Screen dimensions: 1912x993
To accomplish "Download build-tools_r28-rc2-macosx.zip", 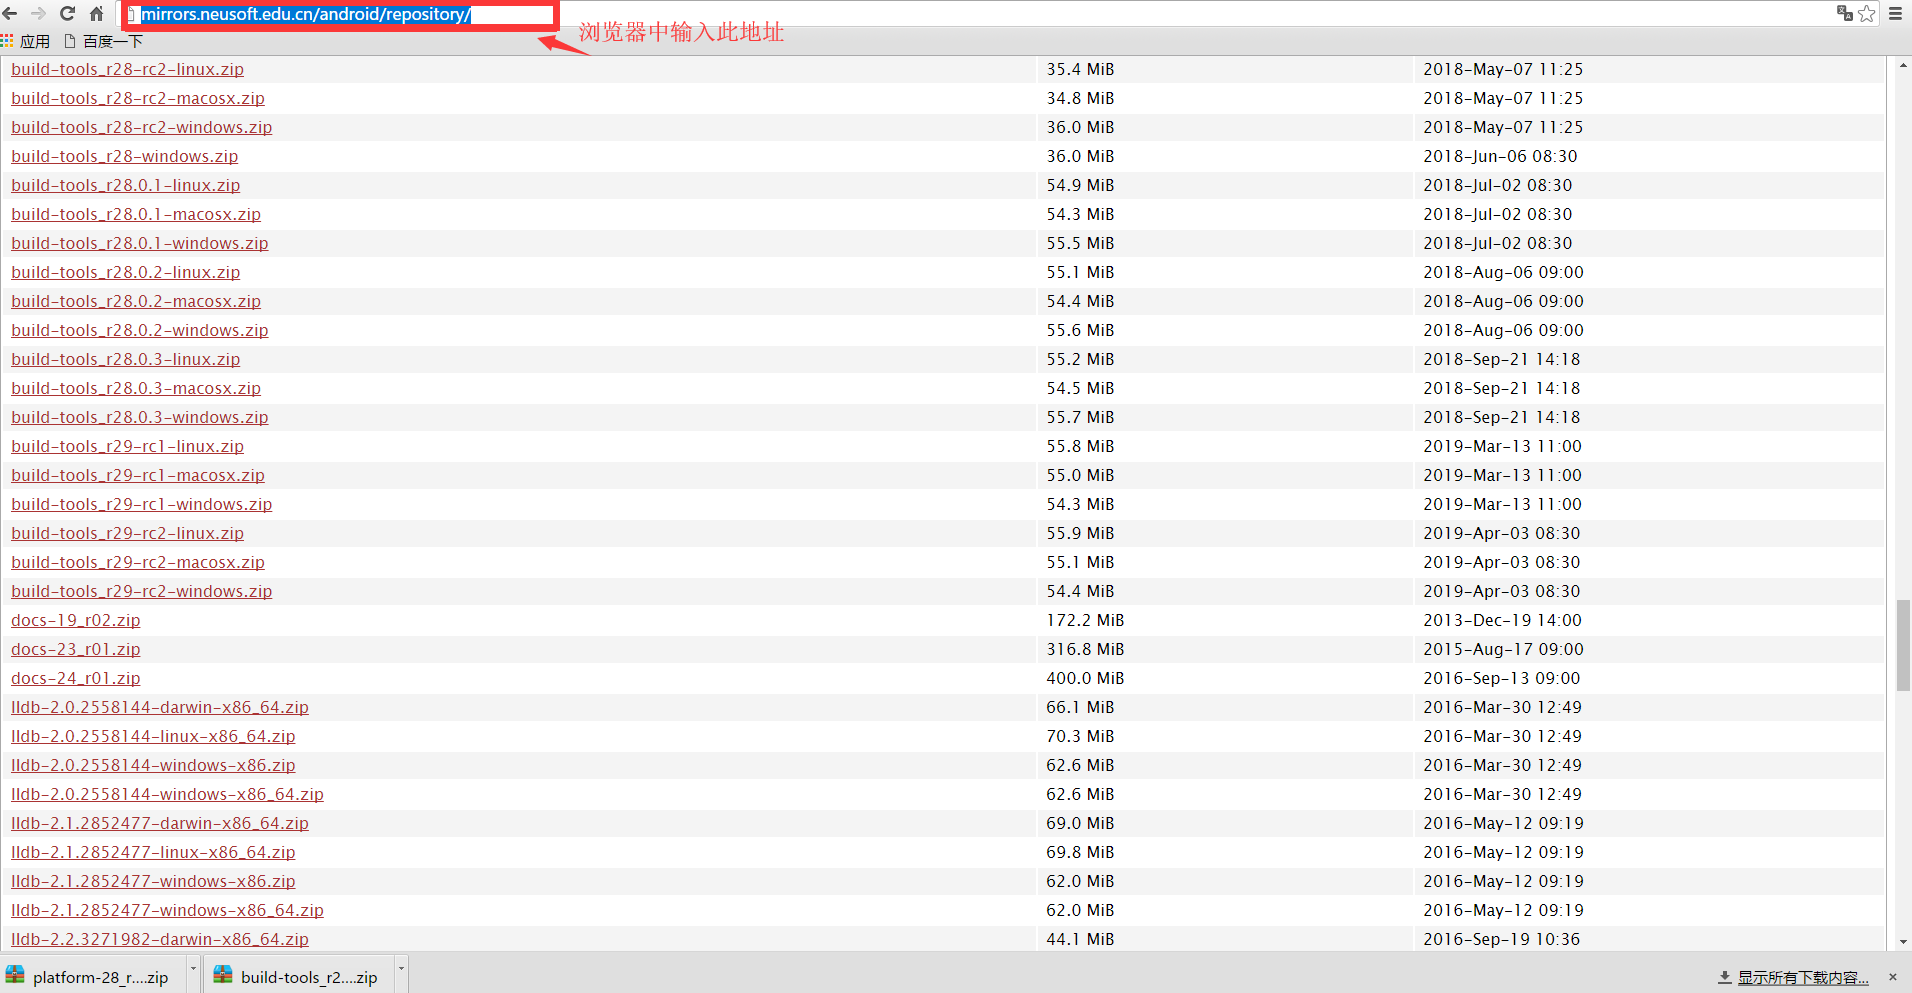I will 138,98.
